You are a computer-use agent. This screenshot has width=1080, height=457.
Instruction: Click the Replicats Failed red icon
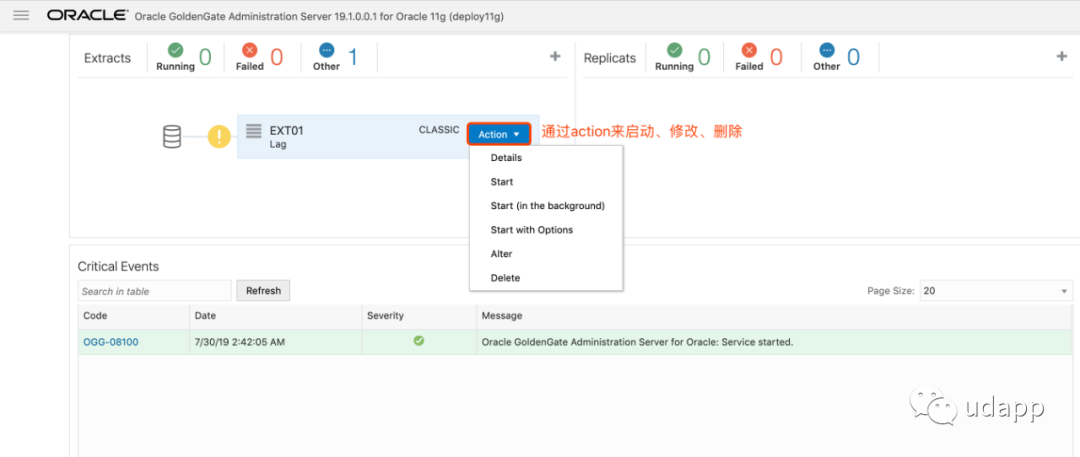(x=749, y=50)
